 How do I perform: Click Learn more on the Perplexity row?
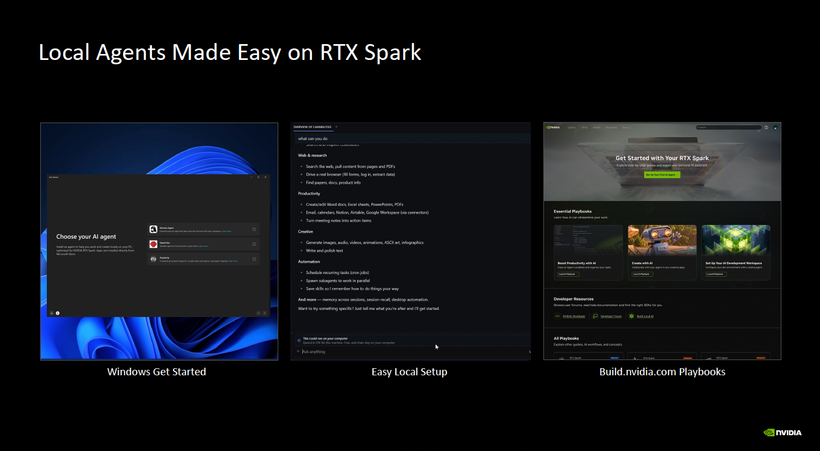[233, 261]
